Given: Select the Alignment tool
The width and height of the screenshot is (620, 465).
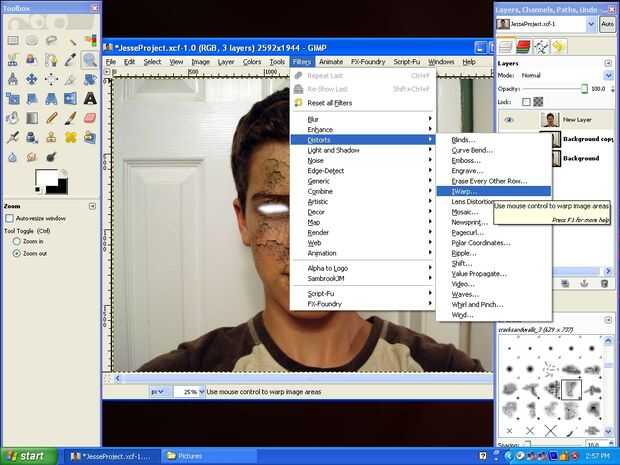Looking at the screenshot, I should pos(51,79).
